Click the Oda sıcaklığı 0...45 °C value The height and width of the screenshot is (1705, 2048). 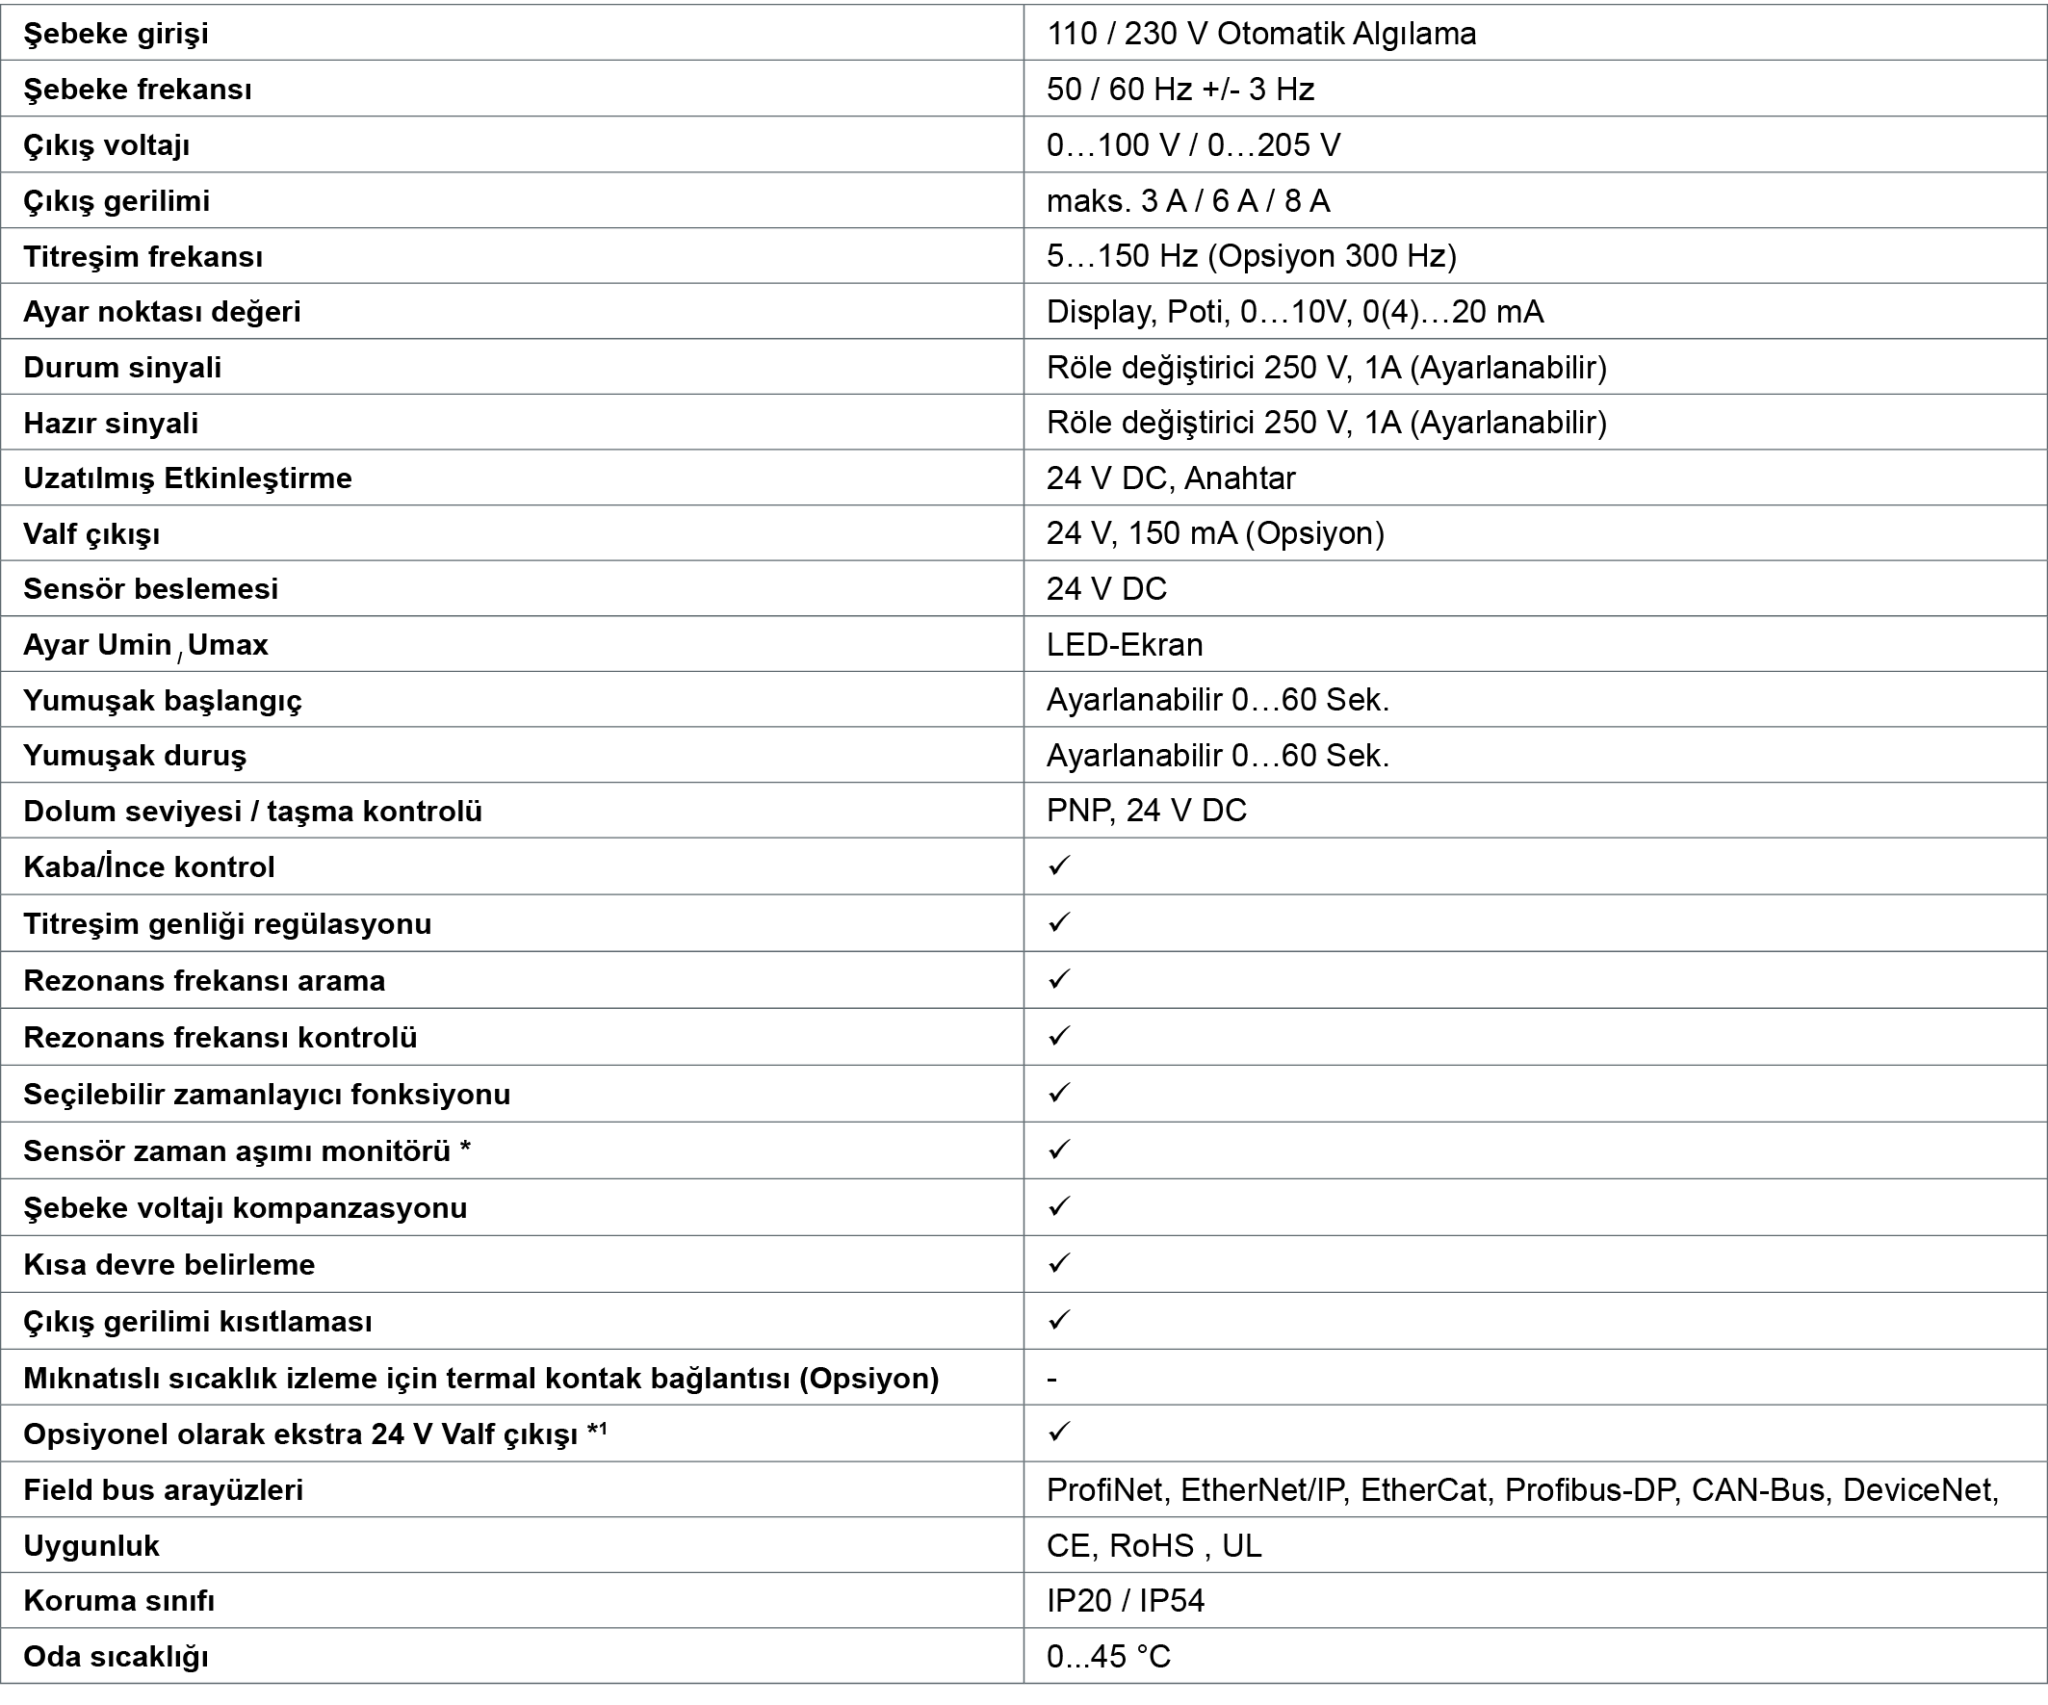(1108, 1657)
